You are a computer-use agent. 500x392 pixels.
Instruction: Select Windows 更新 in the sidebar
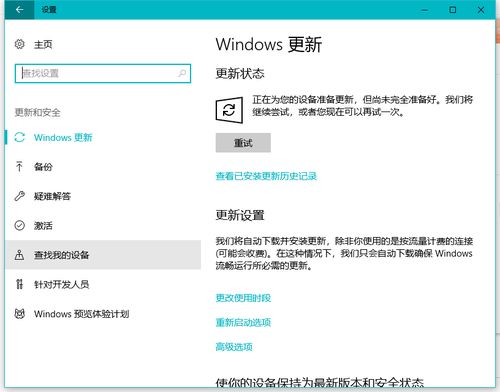coord(103,137)
